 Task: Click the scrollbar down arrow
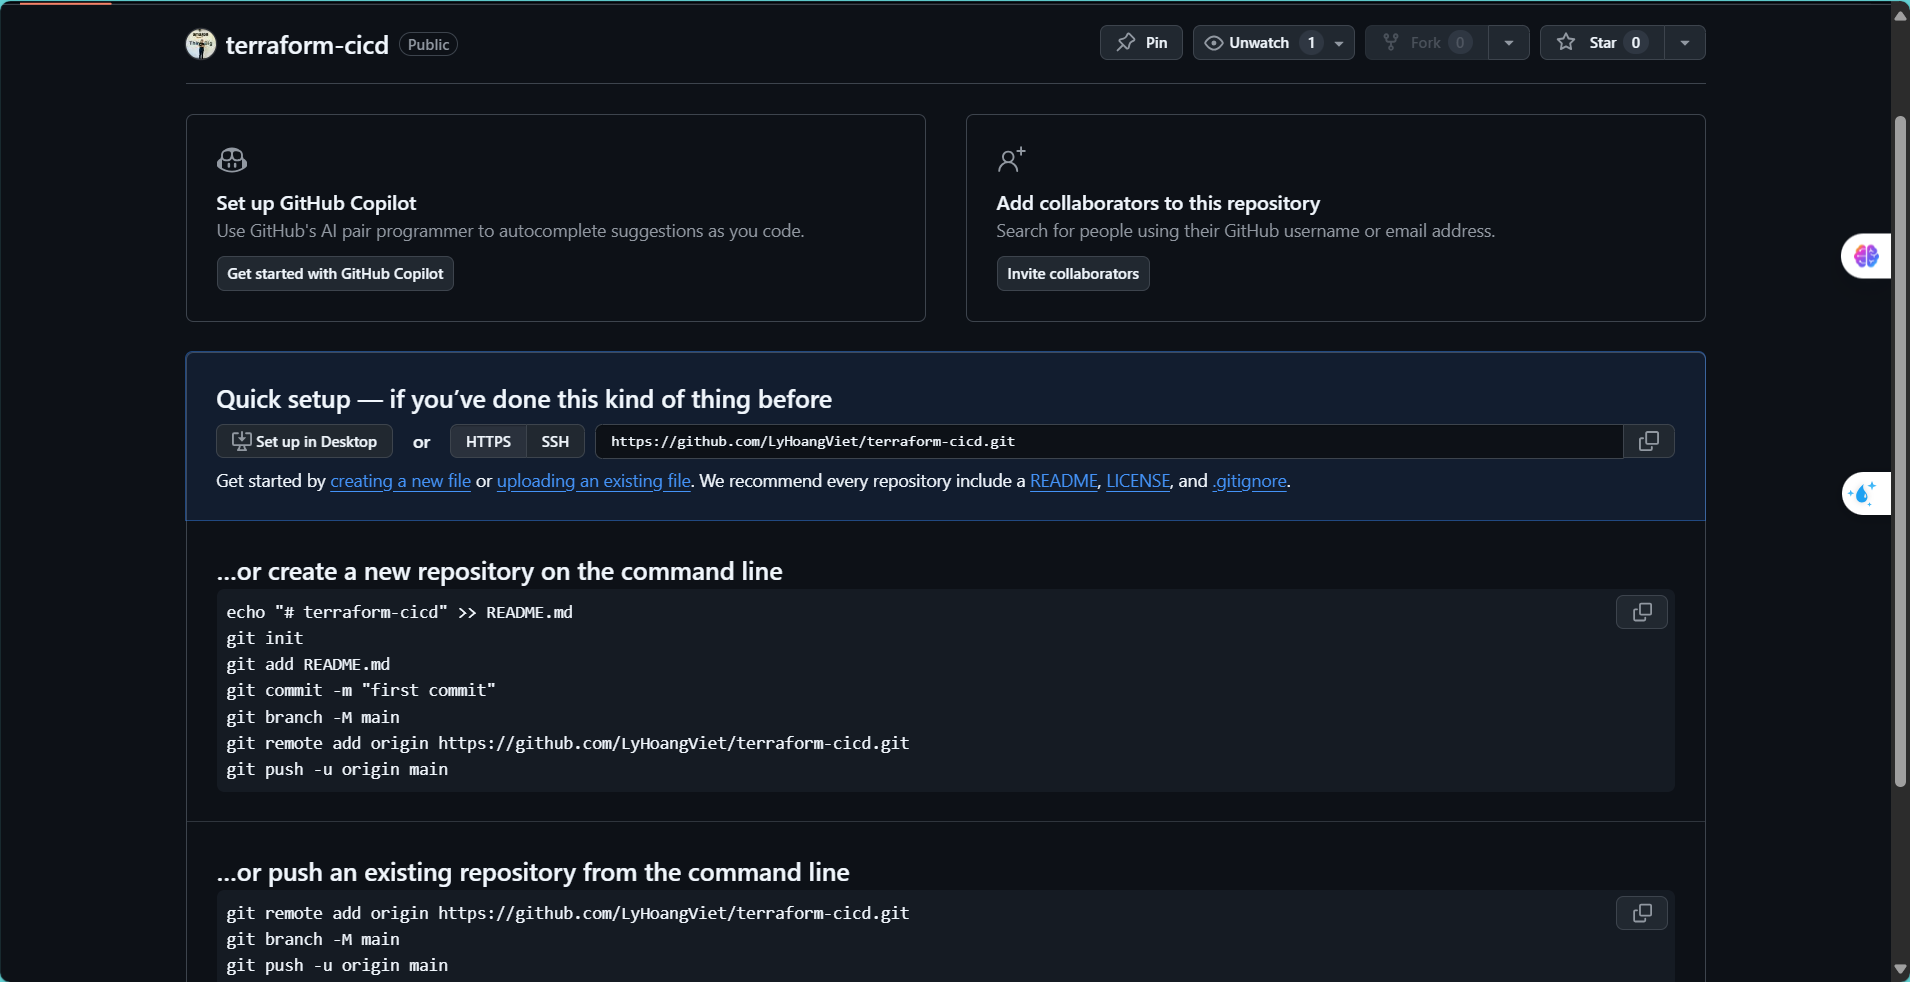[1900, 968]
